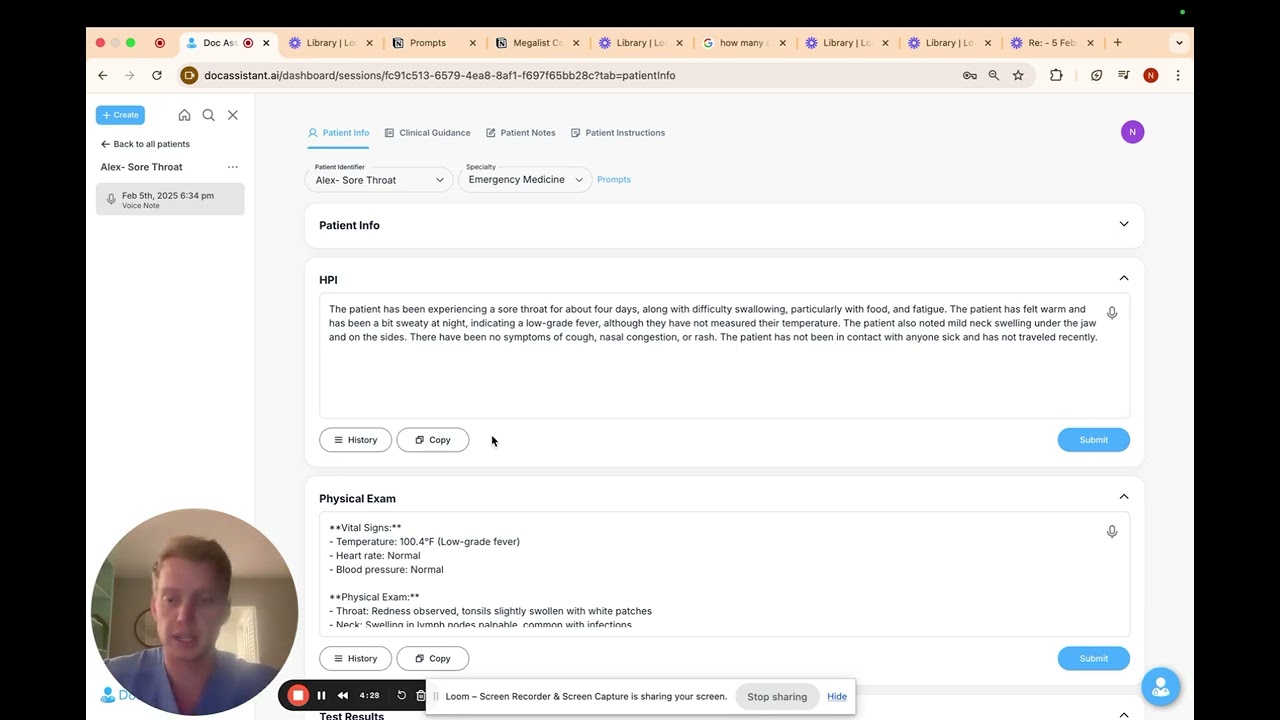This screenshot has width=1280, height=720.
Task: Pause the Loom recording
Action: tap(321, 696)
